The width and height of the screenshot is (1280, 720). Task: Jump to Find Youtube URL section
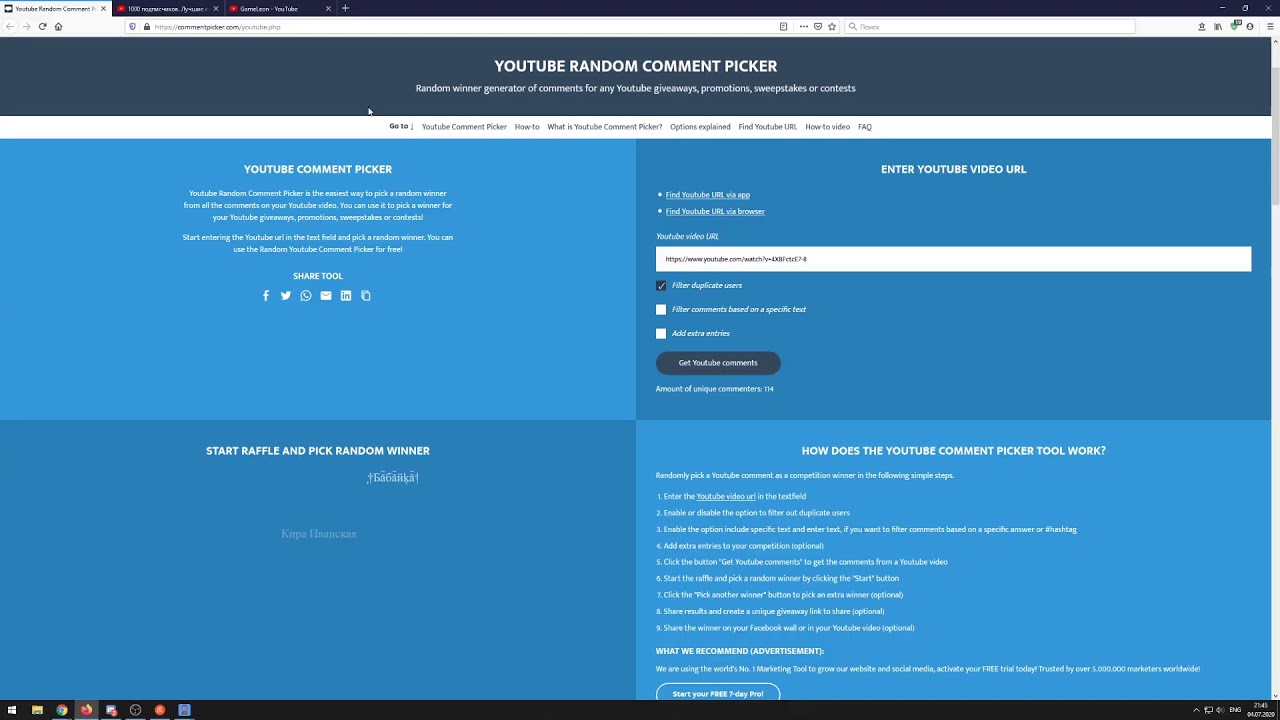point(768,127)
